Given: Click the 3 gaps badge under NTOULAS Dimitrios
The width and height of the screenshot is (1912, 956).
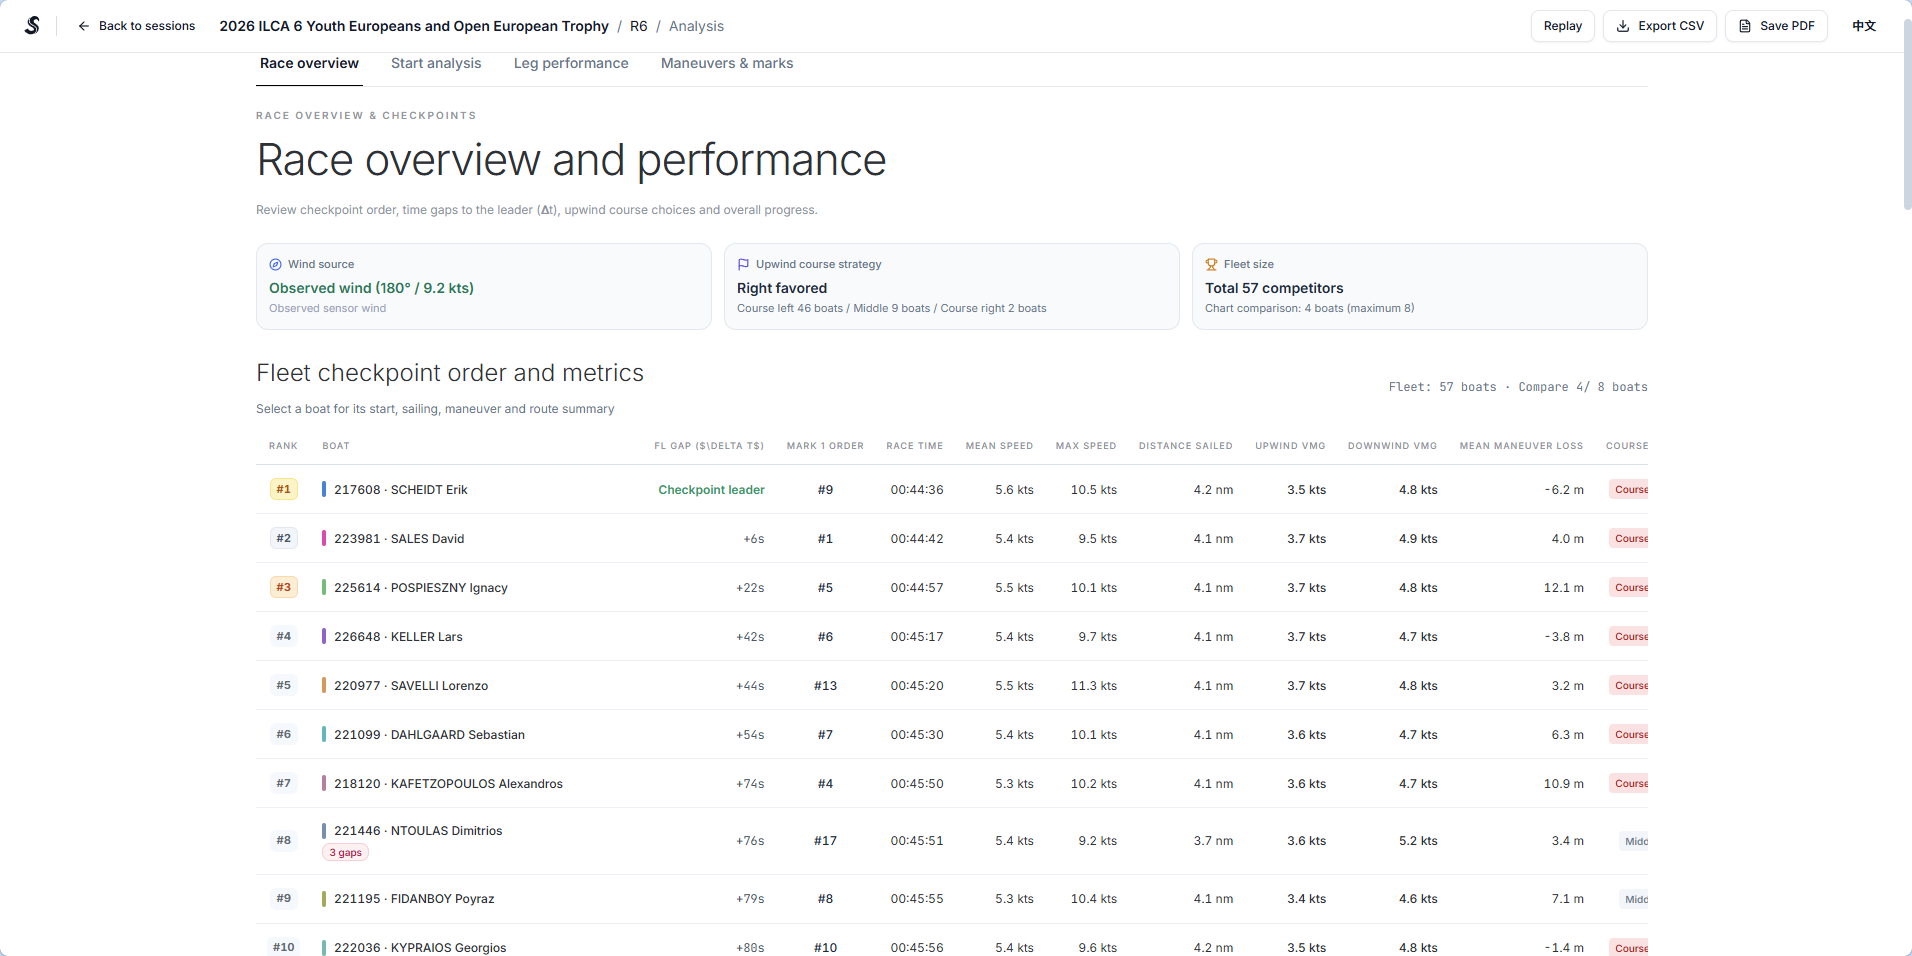Looking at the screenshot, I should (346, 853).
